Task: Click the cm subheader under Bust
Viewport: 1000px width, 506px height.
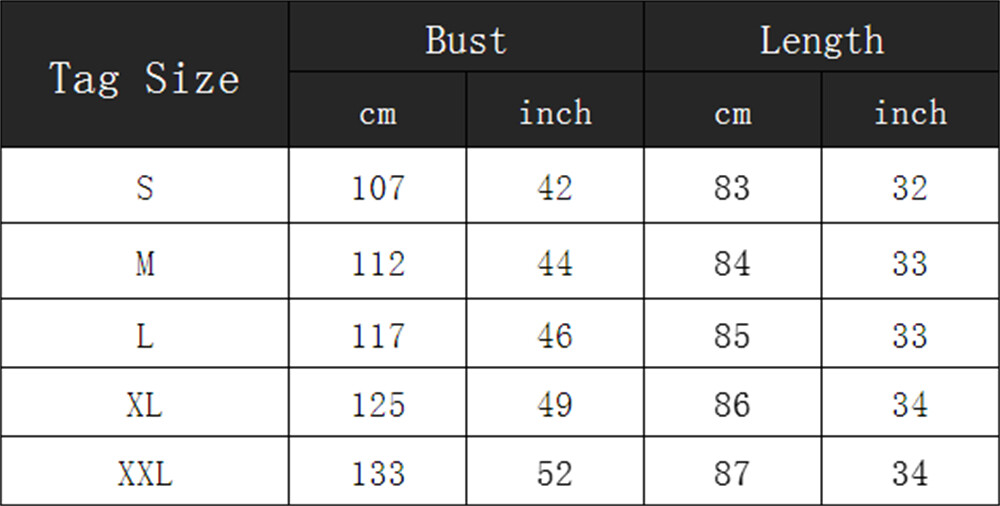Action: point(378,110)
